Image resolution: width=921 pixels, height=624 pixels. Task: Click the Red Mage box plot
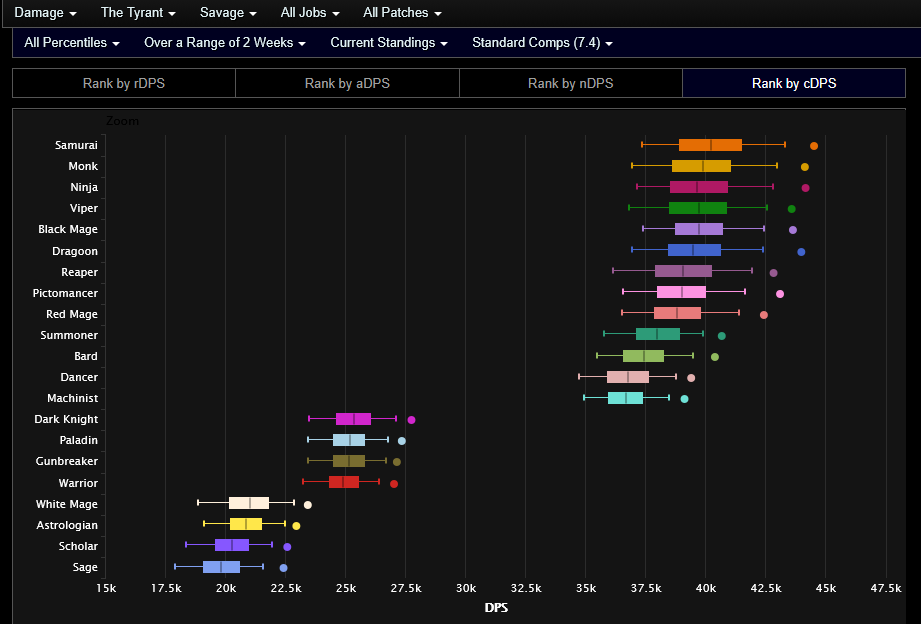(x=677, y=313)
